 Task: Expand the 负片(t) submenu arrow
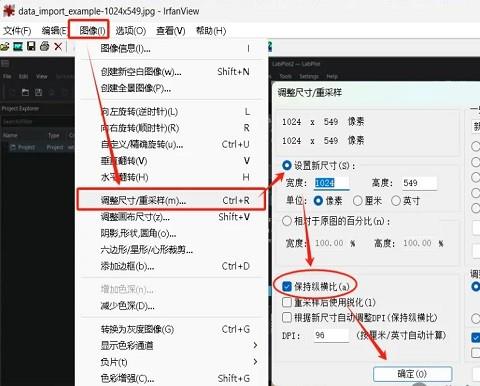255,362
